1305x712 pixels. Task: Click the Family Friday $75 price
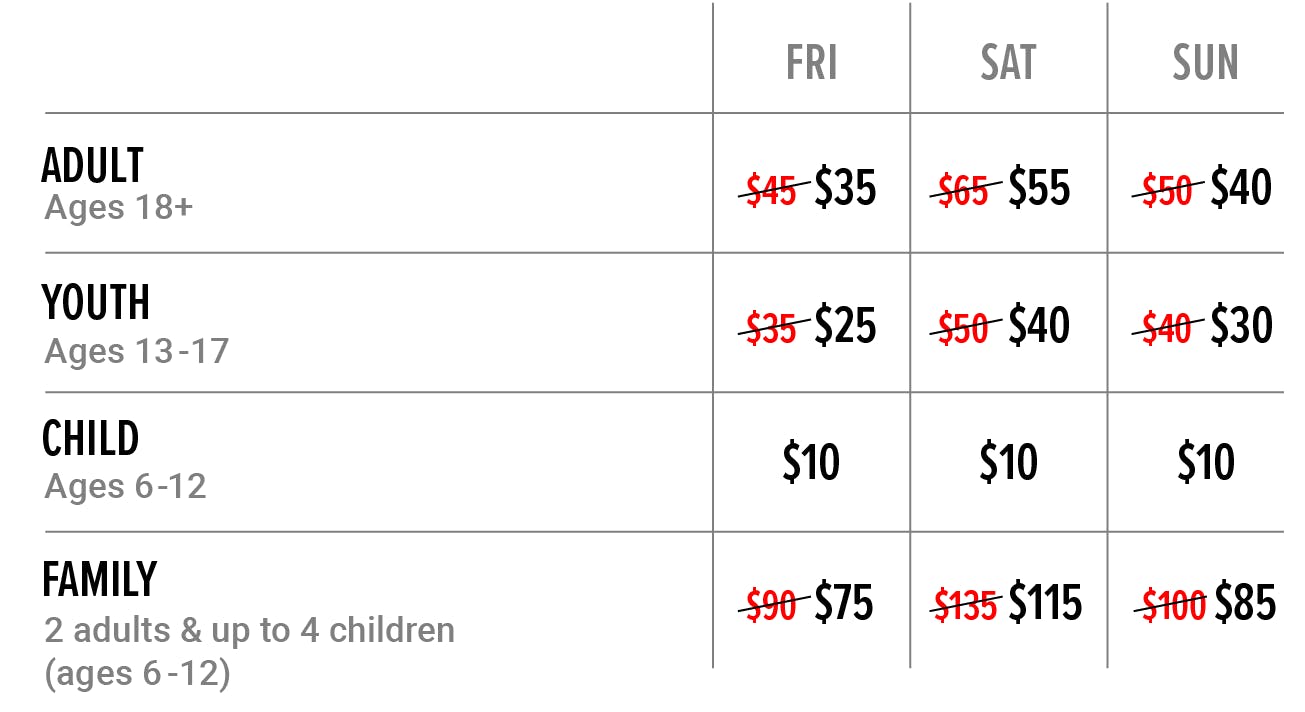point(845,602)
